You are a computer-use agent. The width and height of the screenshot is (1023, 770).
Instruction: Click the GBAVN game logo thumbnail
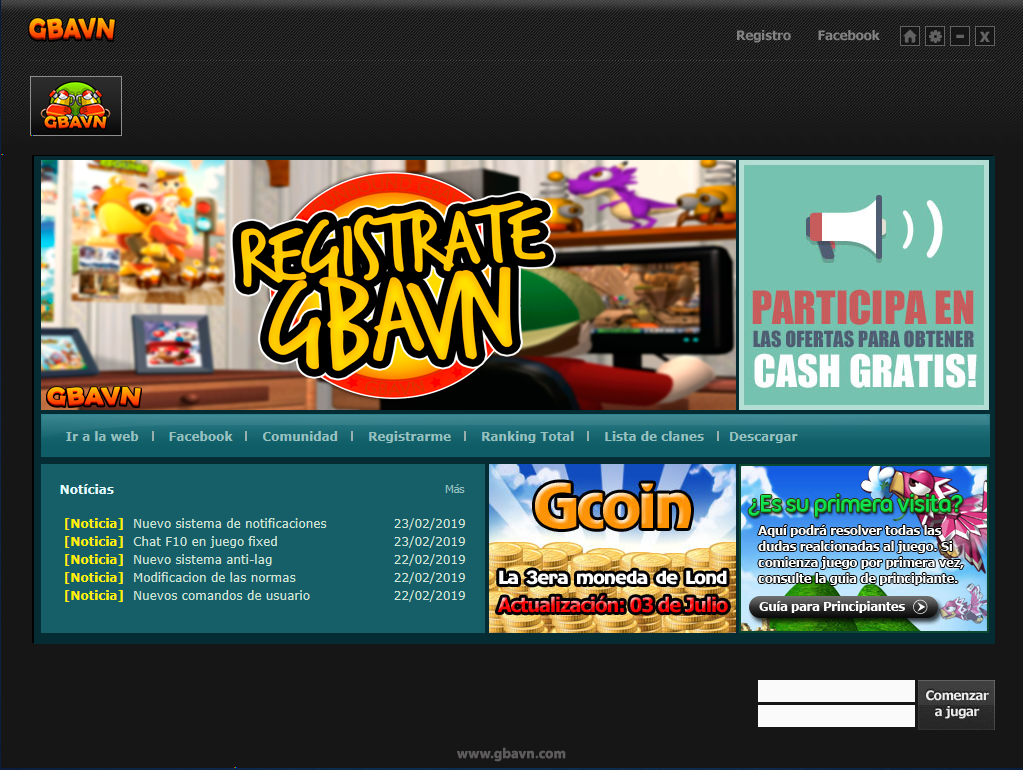coord(76,106)
